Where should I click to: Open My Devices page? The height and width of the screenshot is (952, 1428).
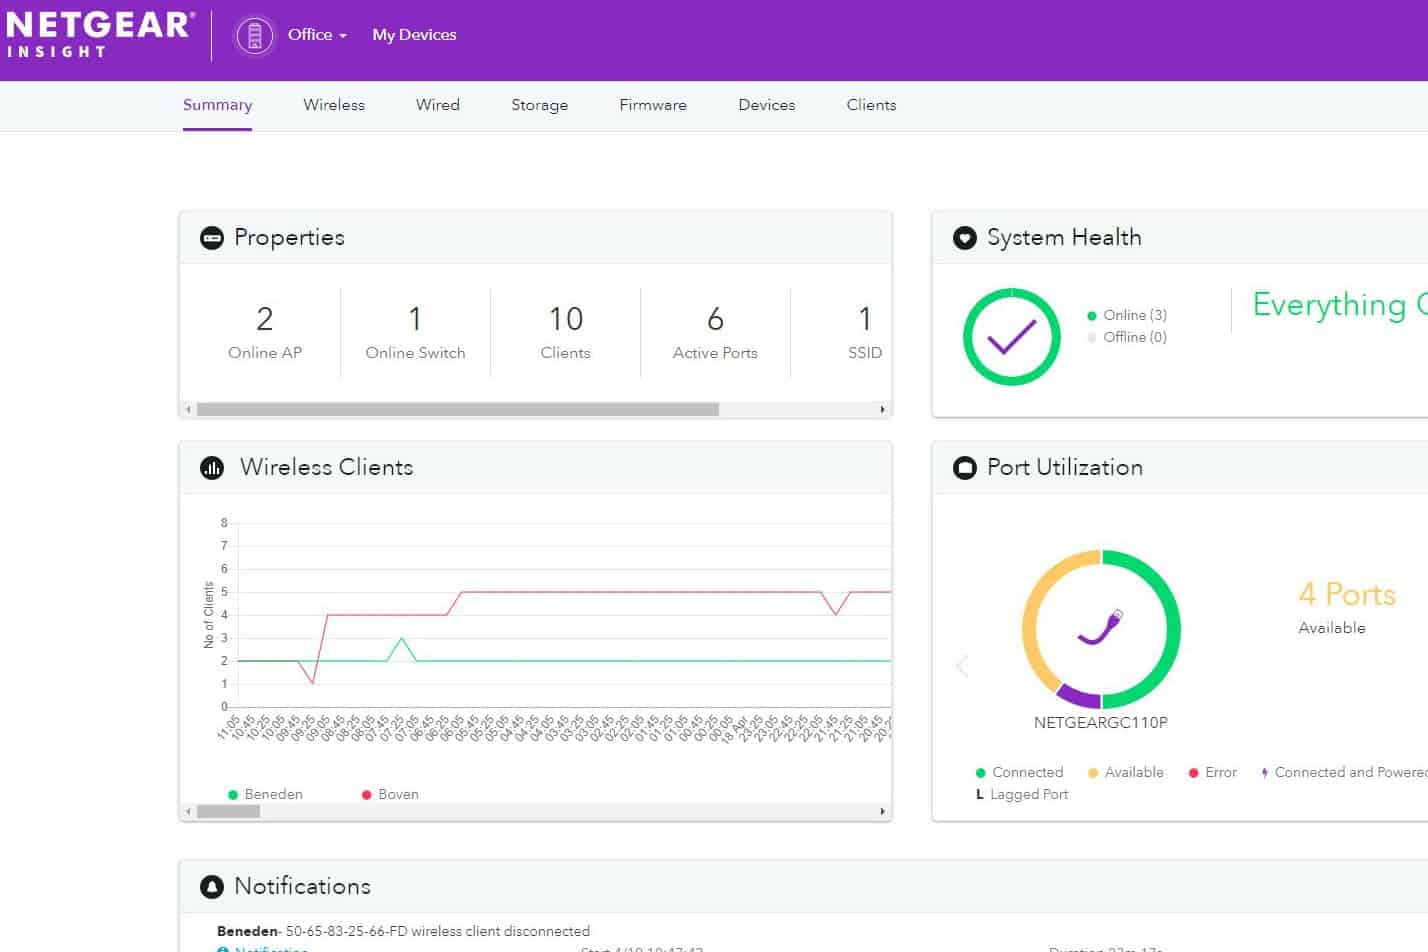coord(414,34)
